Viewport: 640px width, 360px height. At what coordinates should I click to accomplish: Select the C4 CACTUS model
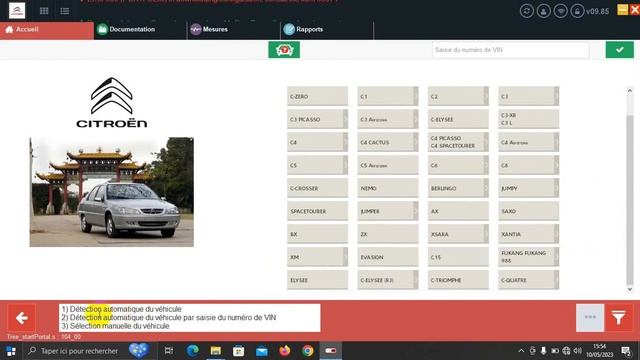(x=388, y=142)
